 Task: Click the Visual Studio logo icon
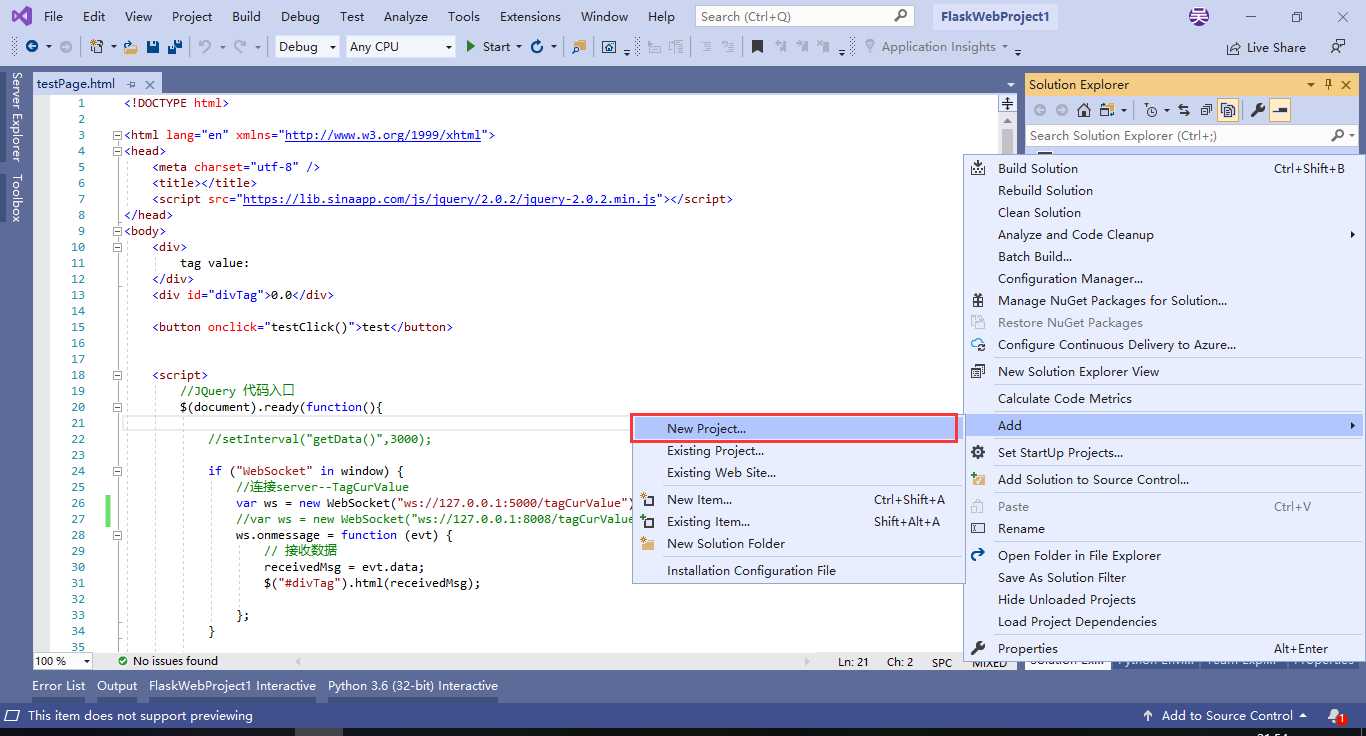20,16
